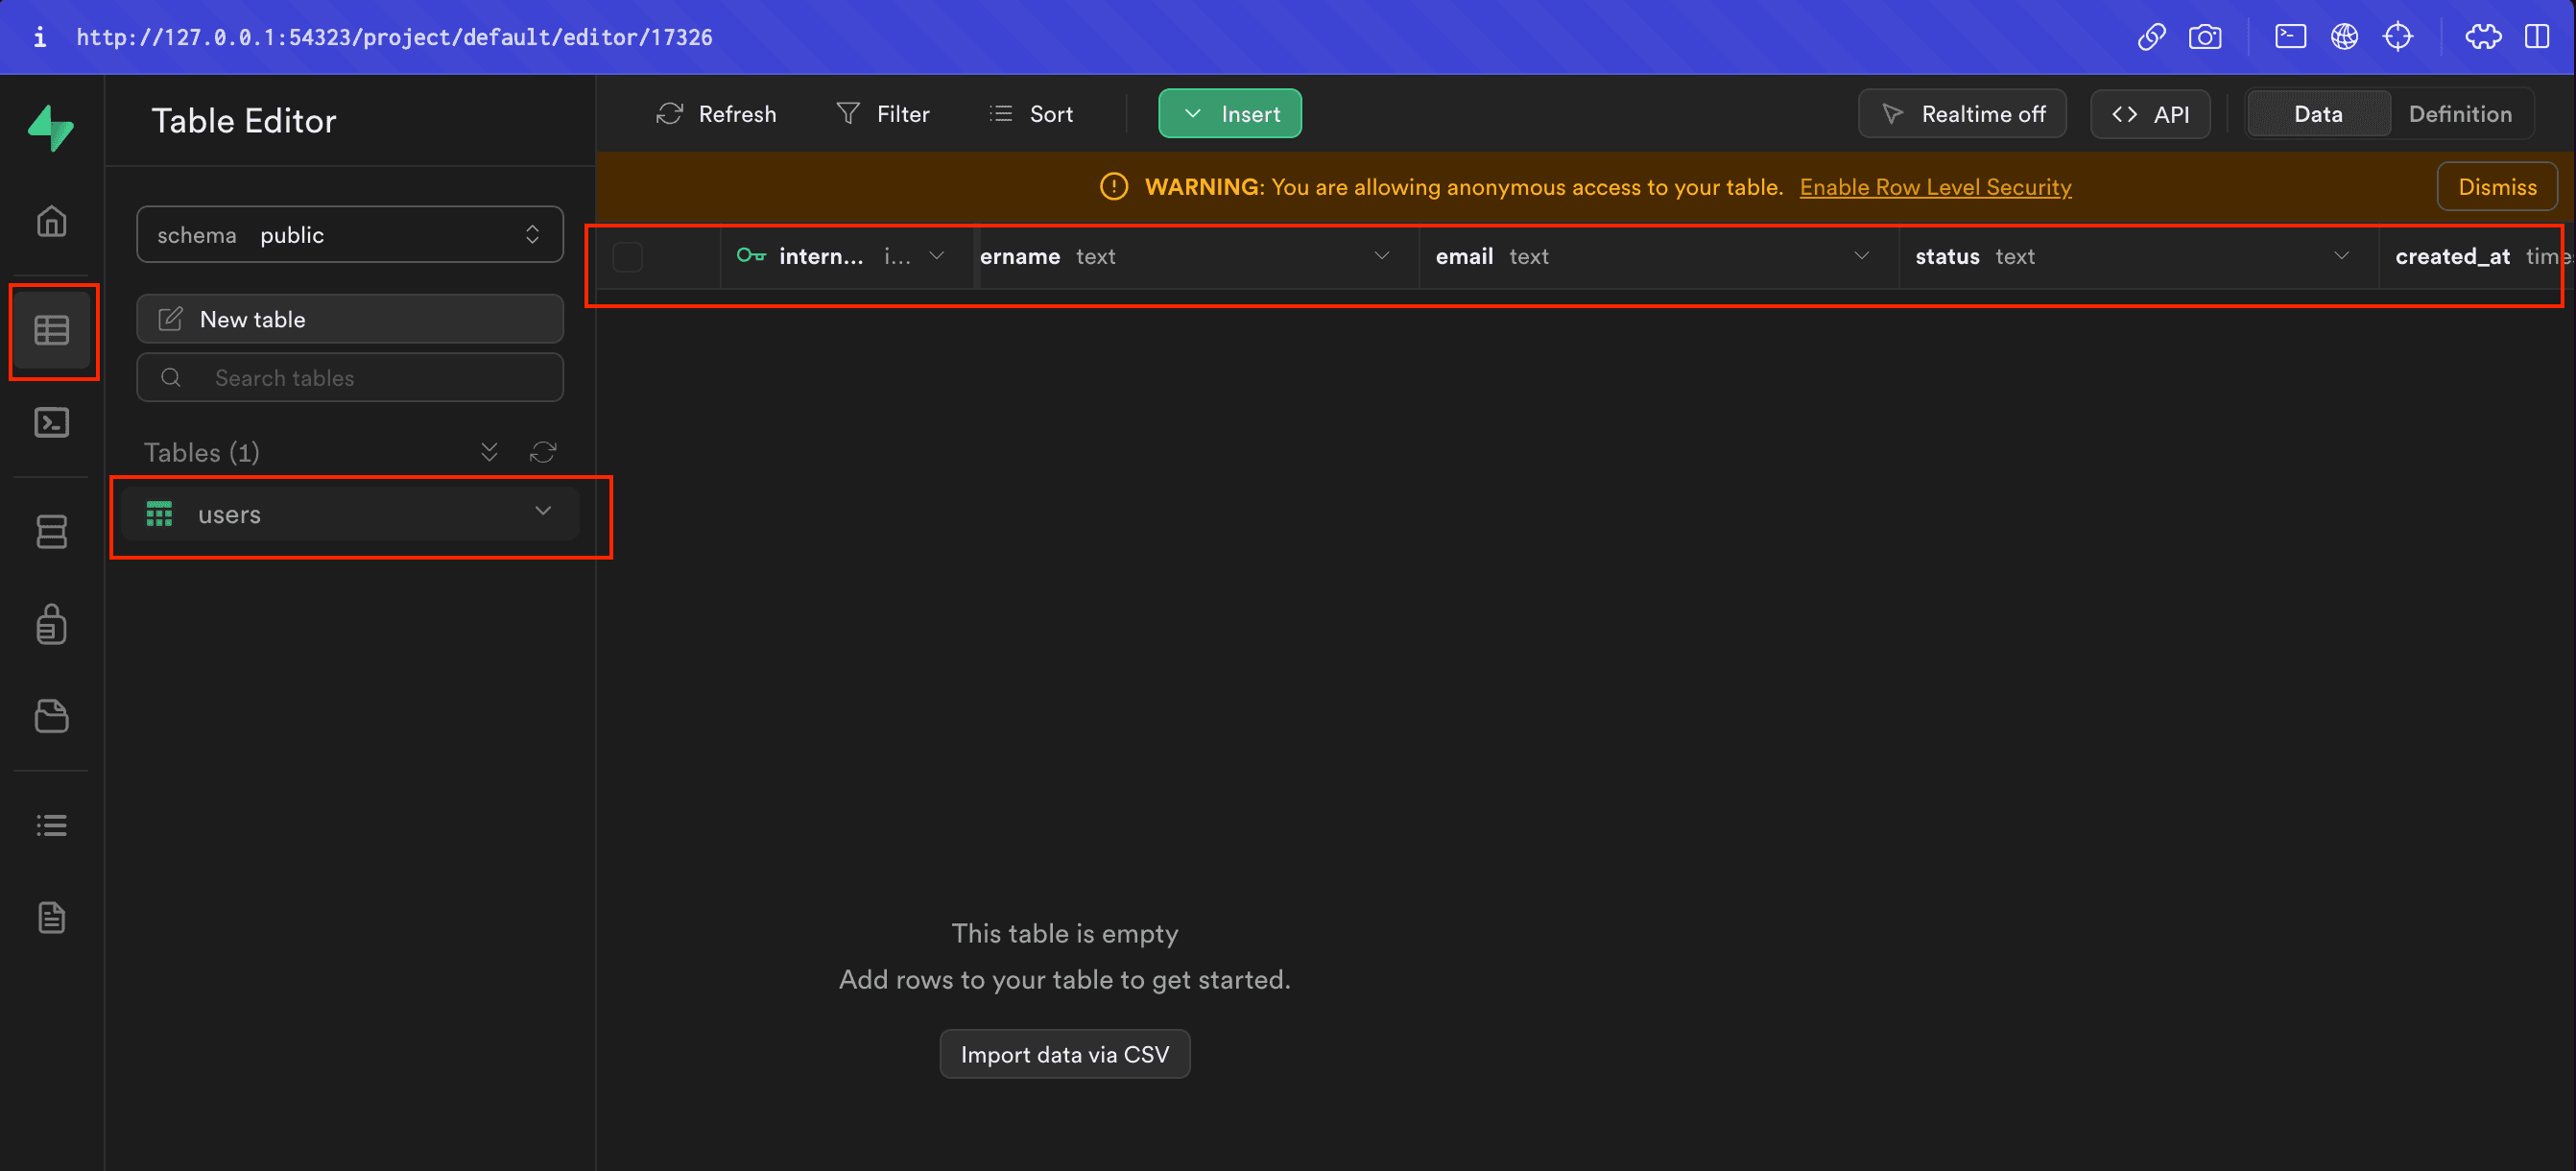This screenshot has width=2576, height=1171.
Task: Open the Insert dropdown button
Action: click(1229, 114)
